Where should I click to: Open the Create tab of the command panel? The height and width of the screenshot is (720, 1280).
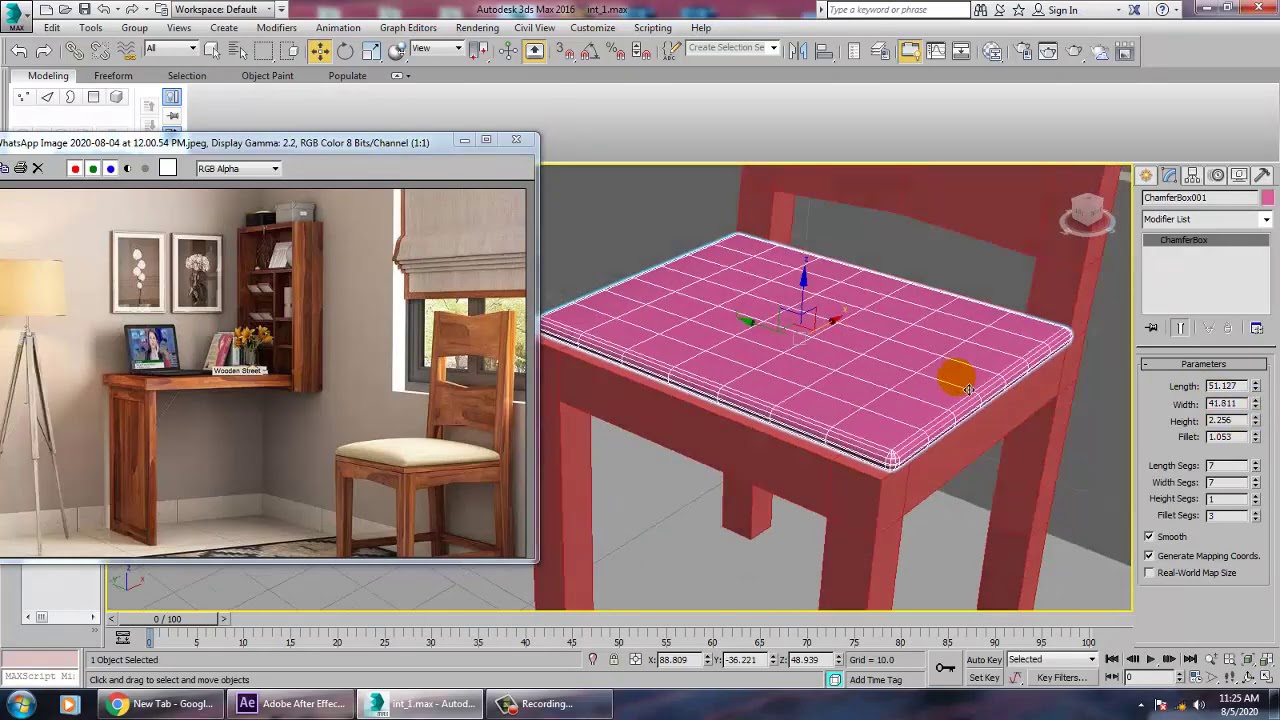click(1146, 176)
